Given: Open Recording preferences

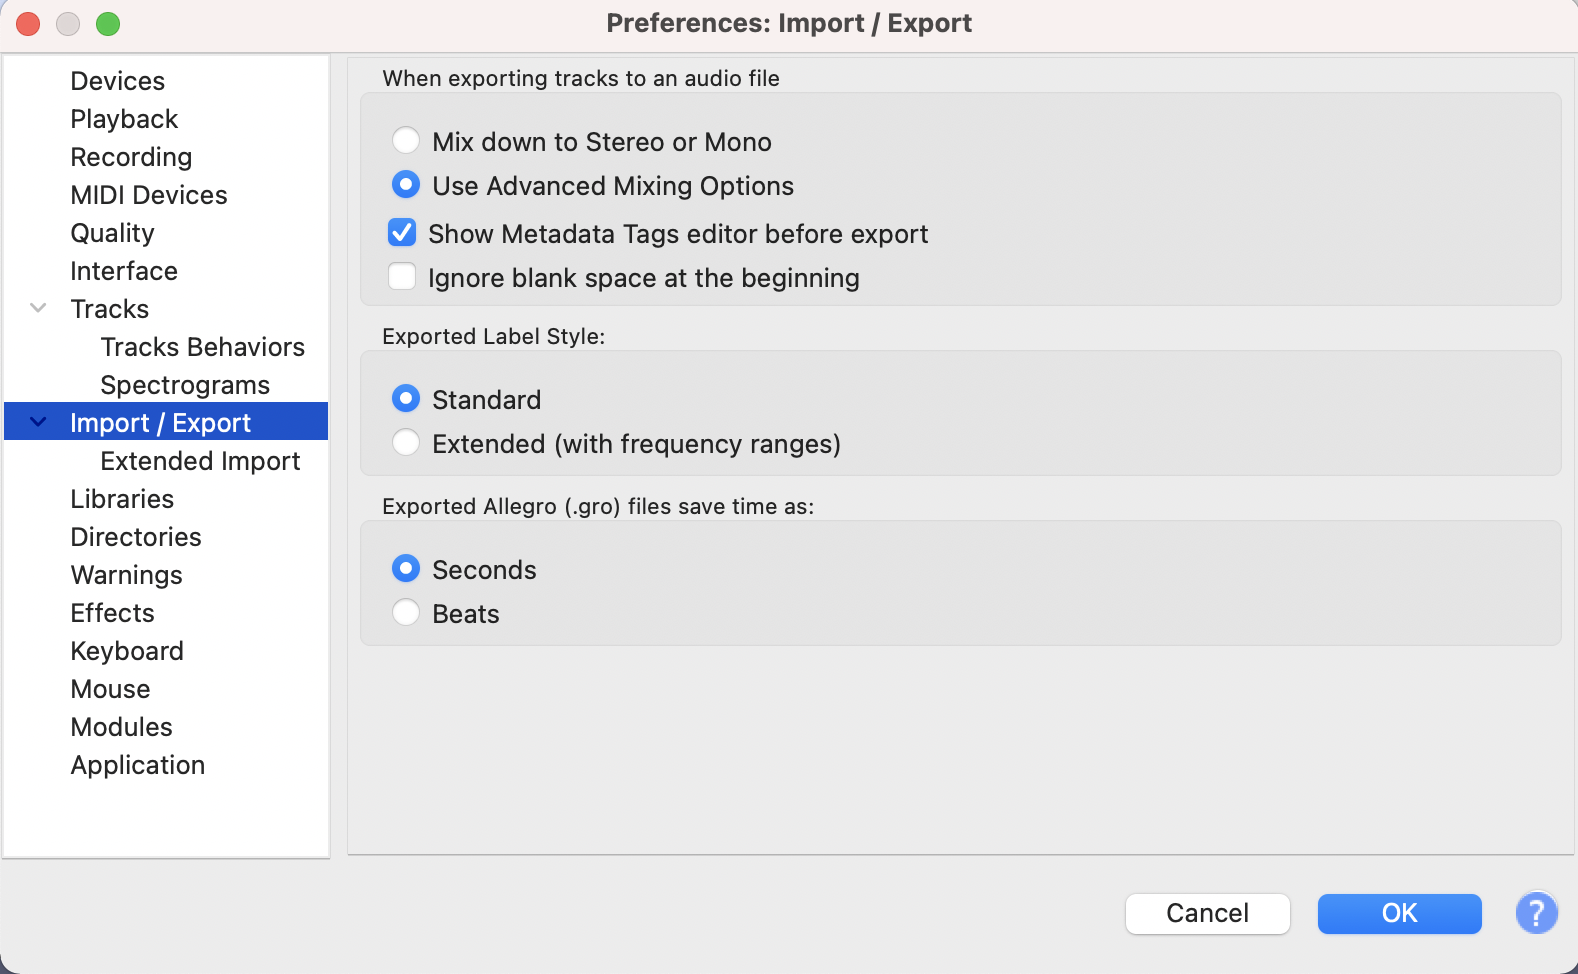Looking at the screenshot, I should click(x=131, y=157).
